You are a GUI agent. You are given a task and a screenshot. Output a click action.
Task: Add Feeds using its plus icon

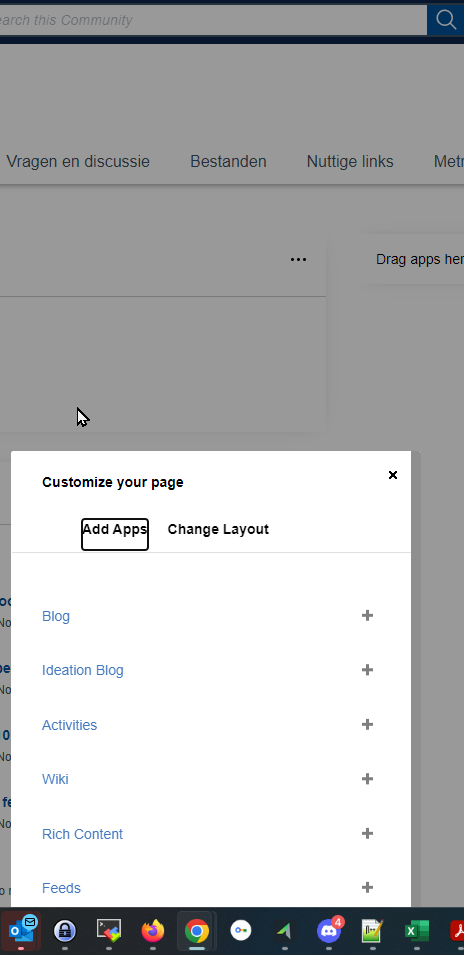(x=367, y=888)
